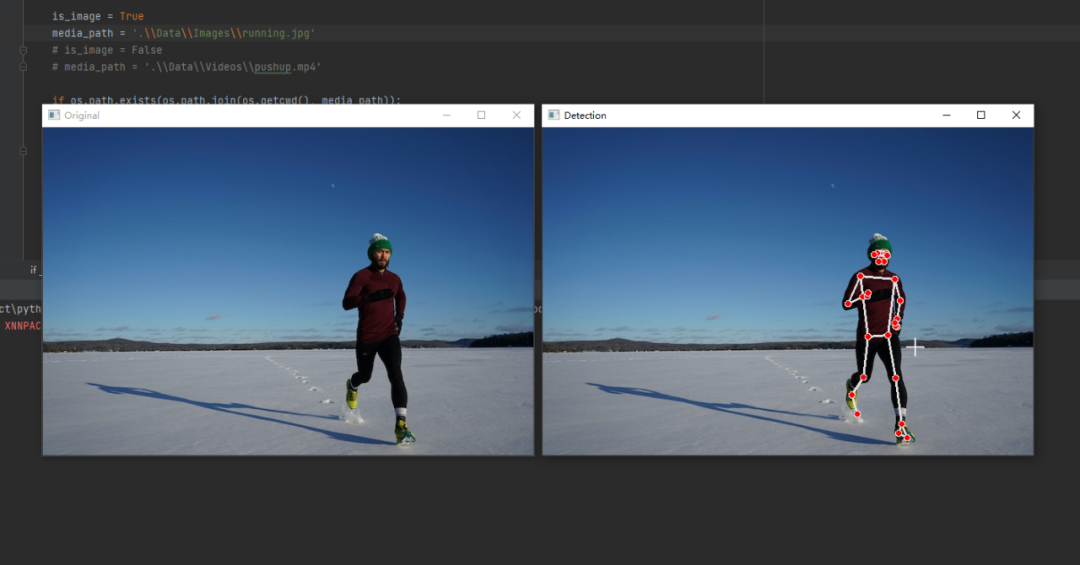Click the 'is_image = True' code line
This screenshot has width=1080, height=565.
98,16
